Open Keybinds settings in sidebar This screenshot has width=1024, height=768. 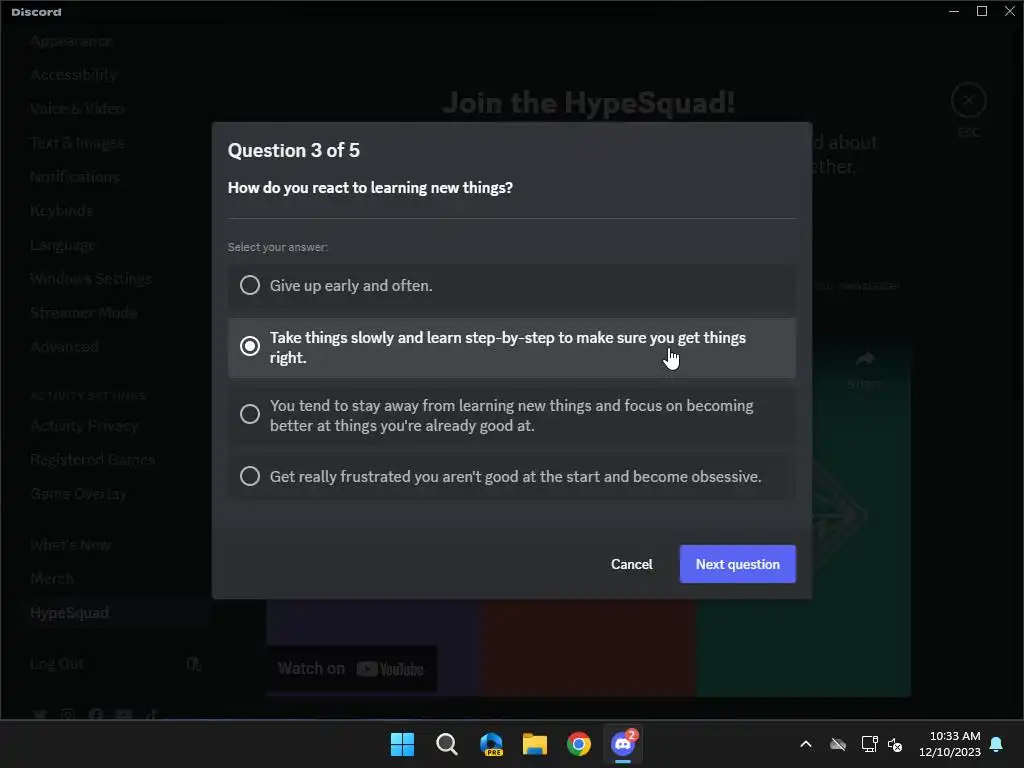61,211
